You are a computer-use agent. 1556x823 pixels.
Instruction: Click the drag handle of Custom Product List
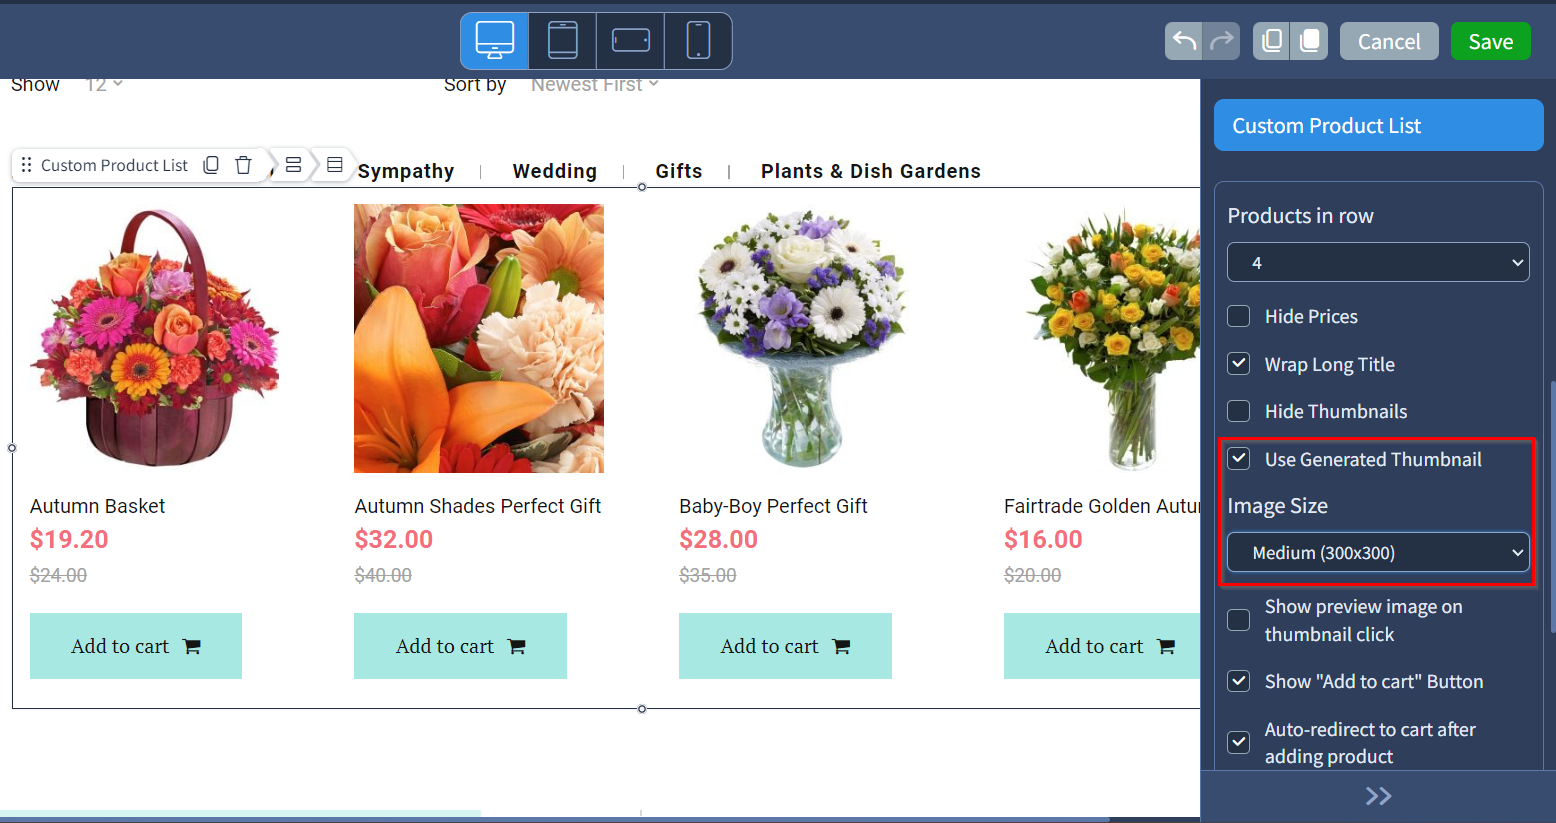[x=27, y=165]
